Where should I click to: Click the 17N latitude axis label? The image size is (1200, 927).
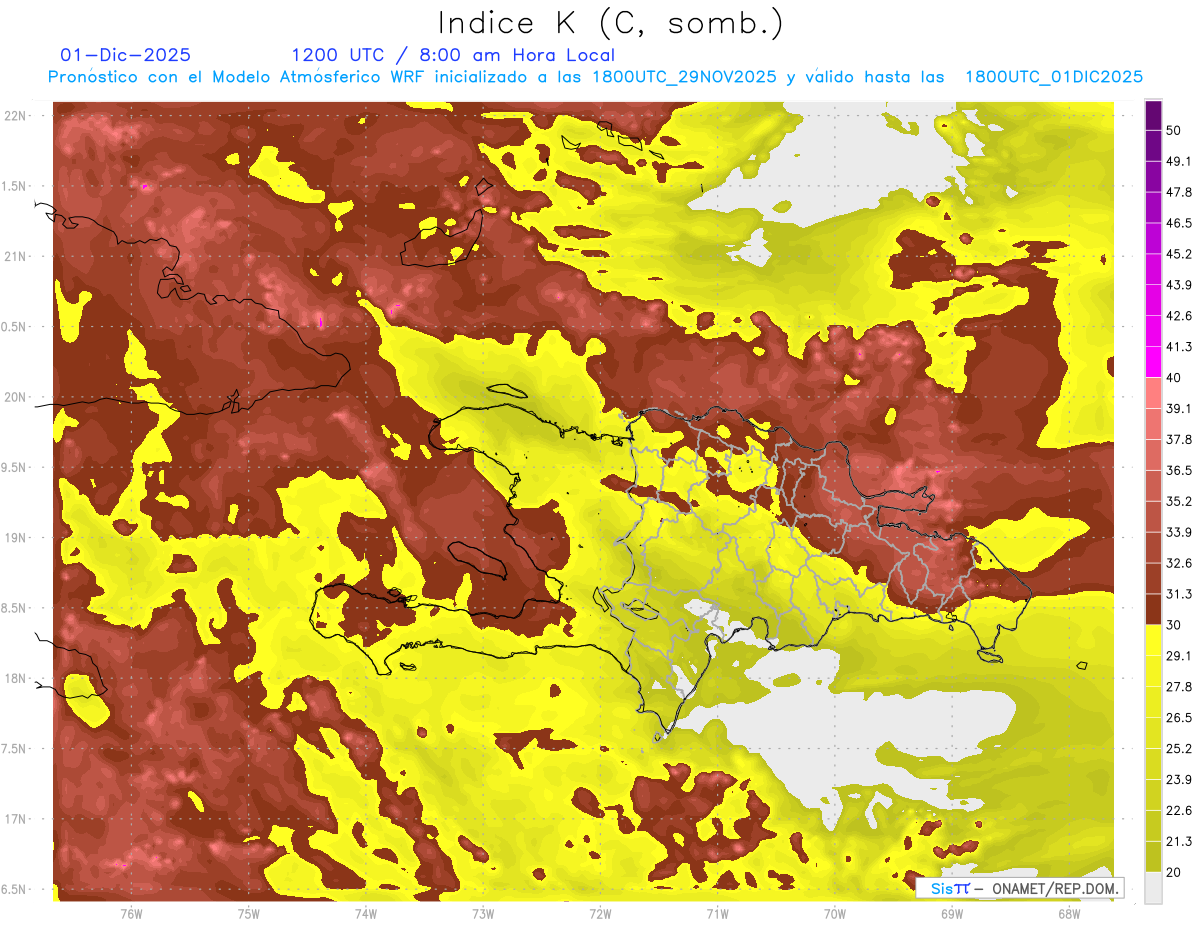coord(15,819)
